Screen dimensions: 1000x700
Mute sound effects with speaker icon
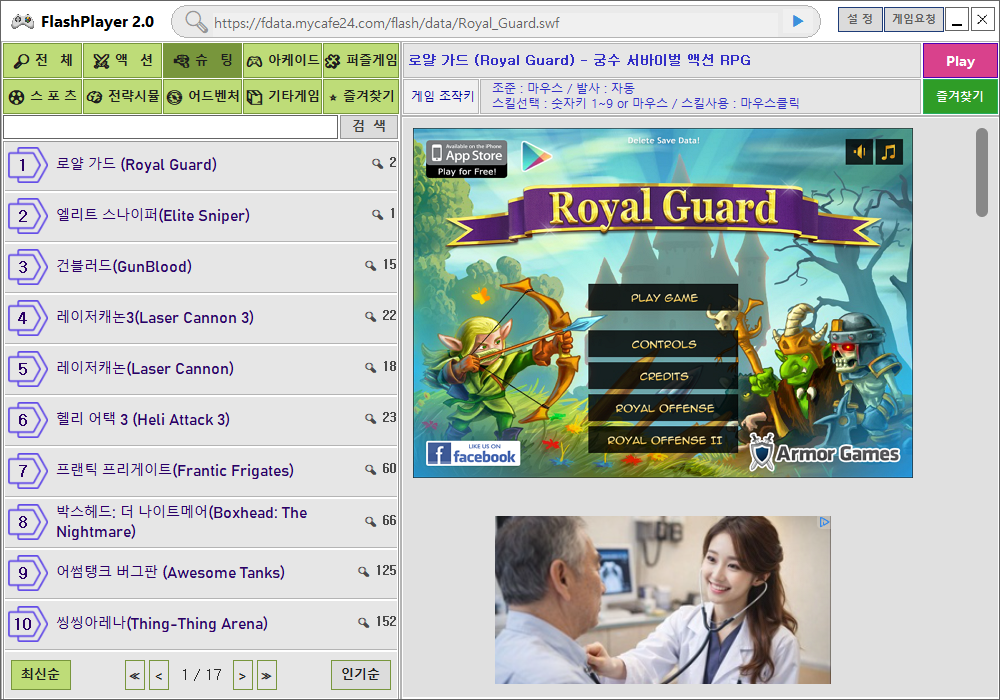click(x=859, y=152)
